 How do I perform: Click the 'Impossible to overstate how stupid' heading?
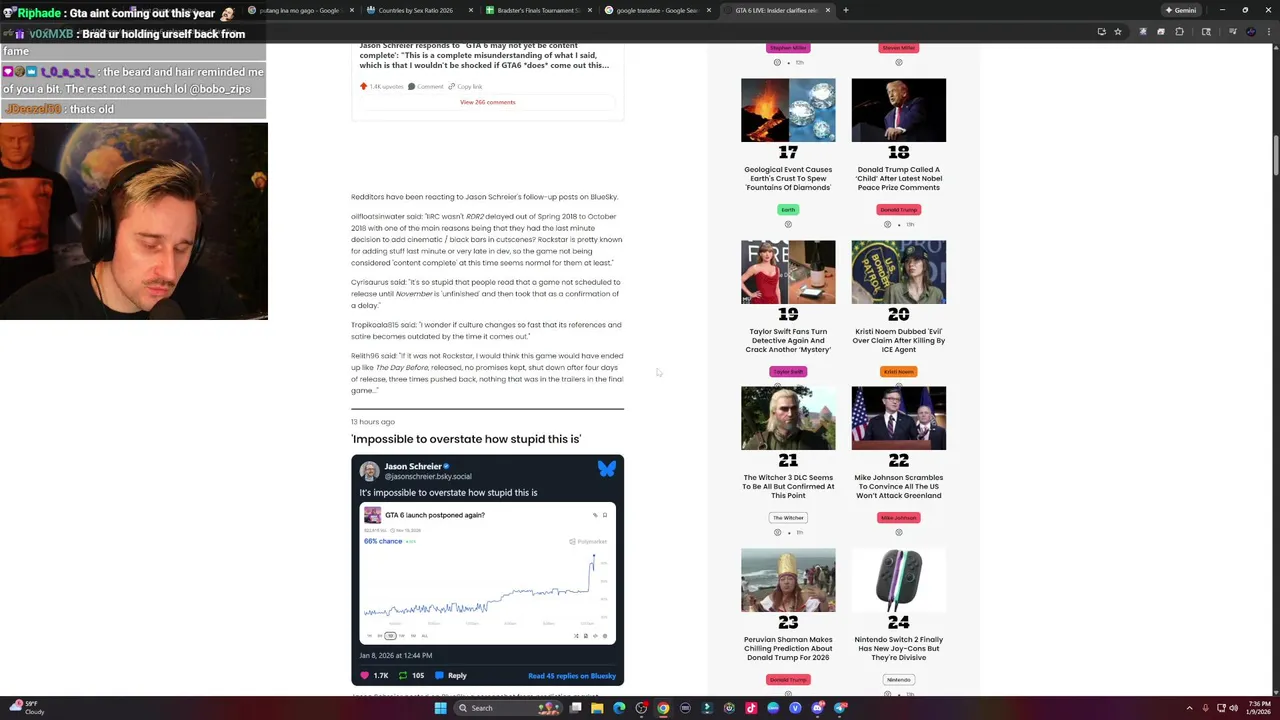tap(466, 439)
